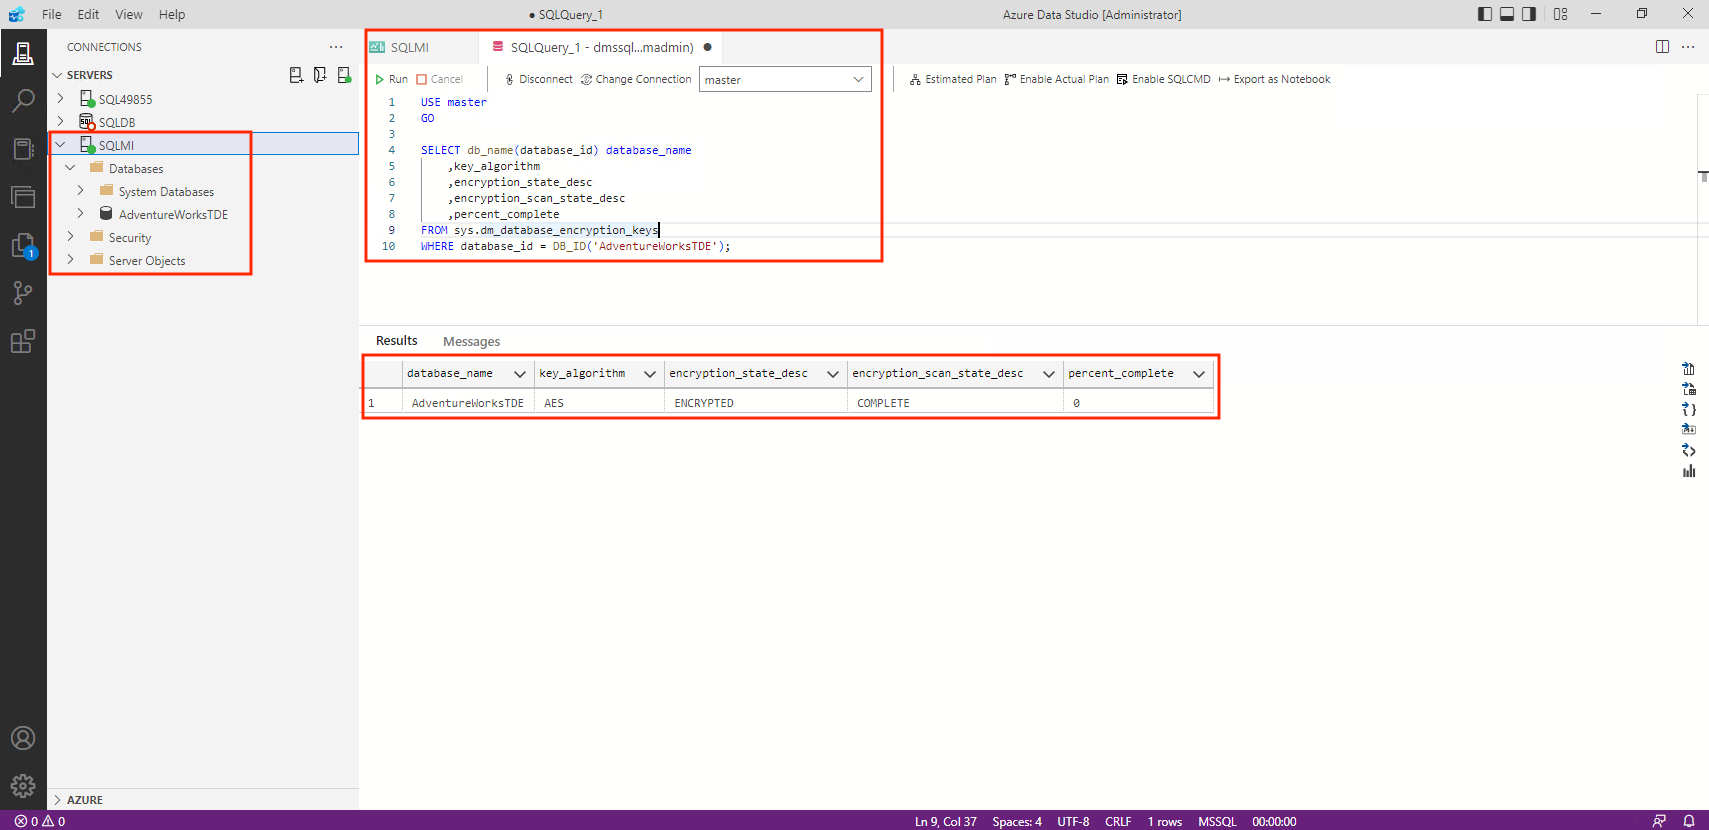
Task: Click the feedback icon in status bar
Action: pyautogui.click(x=1659, y=821)
